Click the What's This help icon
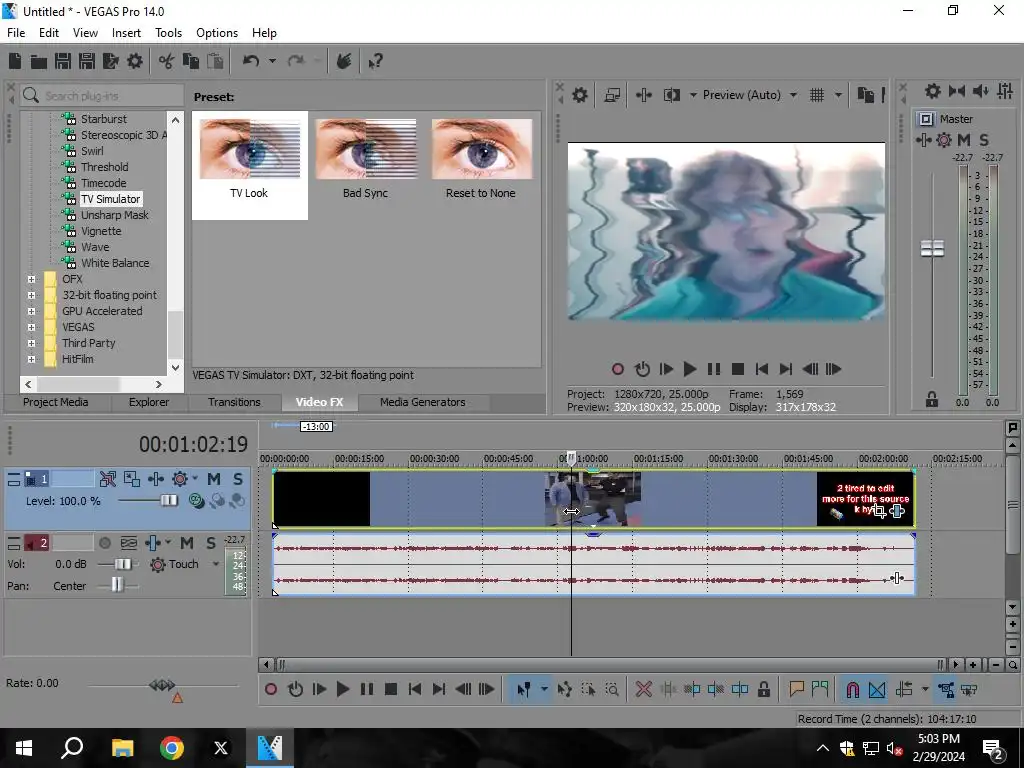The width and height of the screenshot is (1024, 768). [x=375, y=61]
